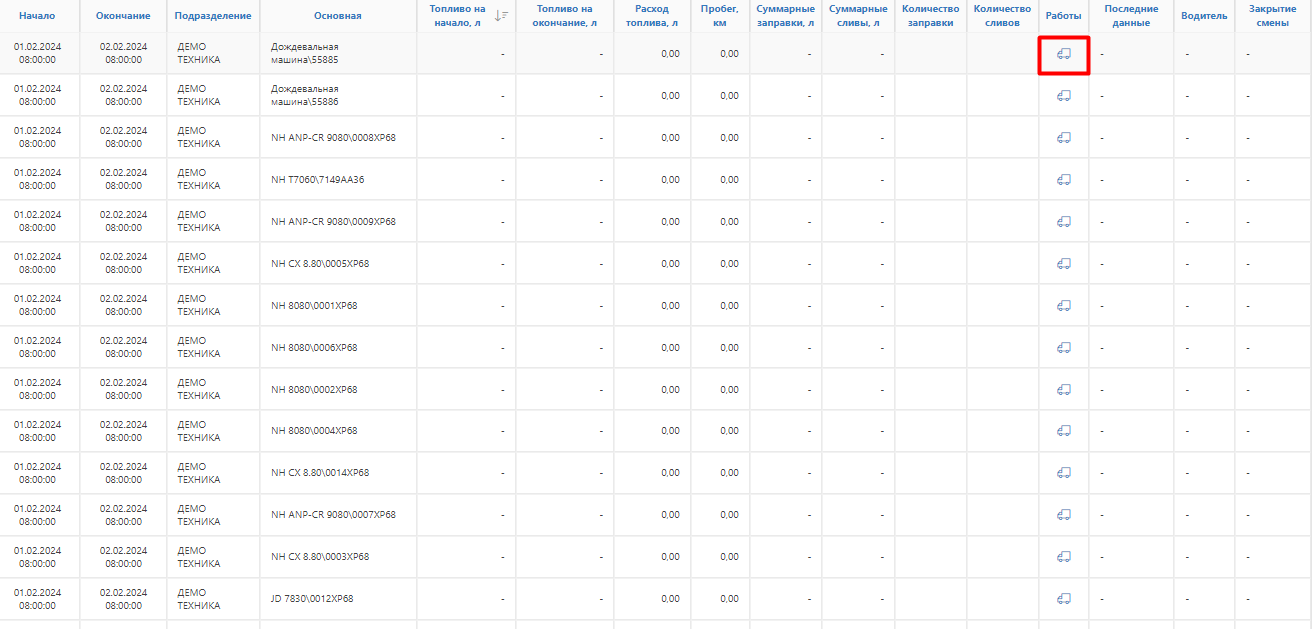Open works icon for NH 8080\0006XP68
The height and width of the screenshot is (629, 1315).
[1064, 348]
